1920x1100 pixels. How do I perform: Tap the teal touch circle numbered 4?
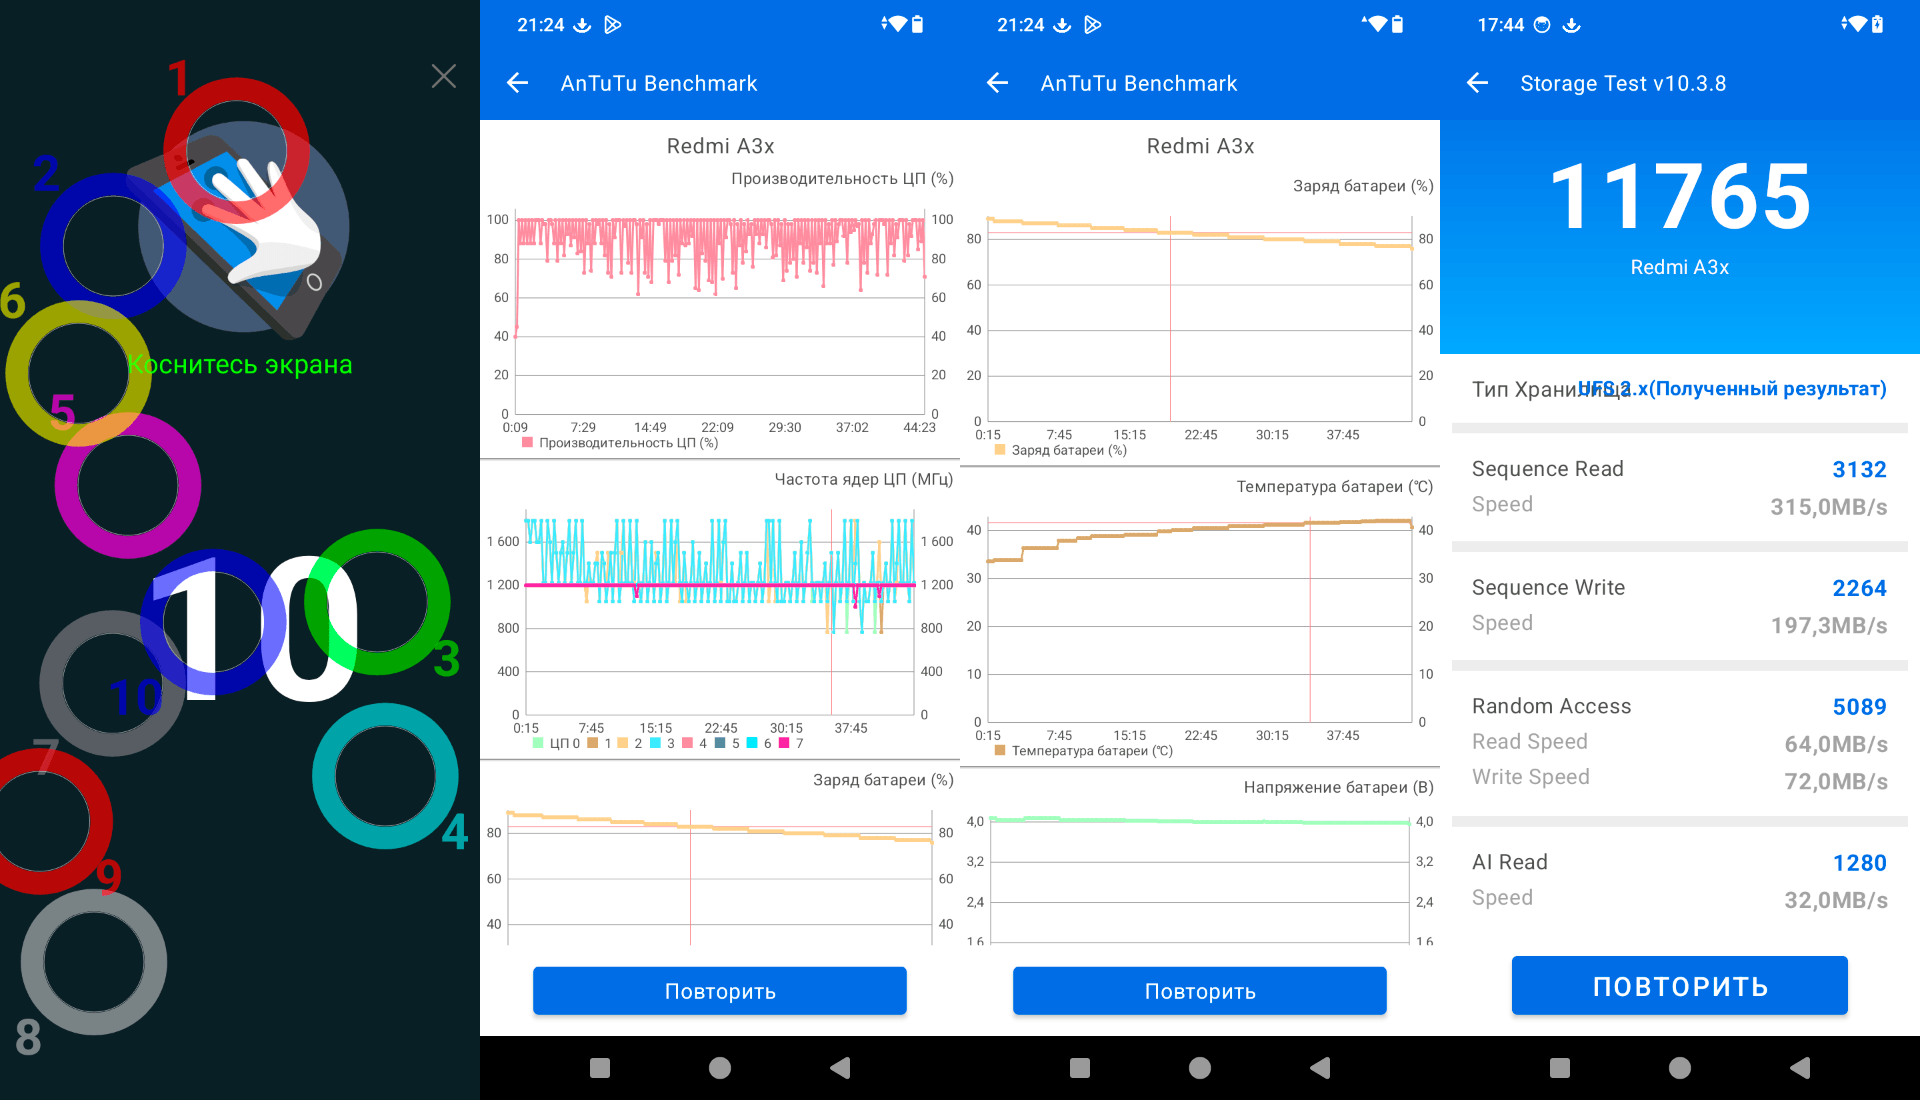click(x=385, y=776)
